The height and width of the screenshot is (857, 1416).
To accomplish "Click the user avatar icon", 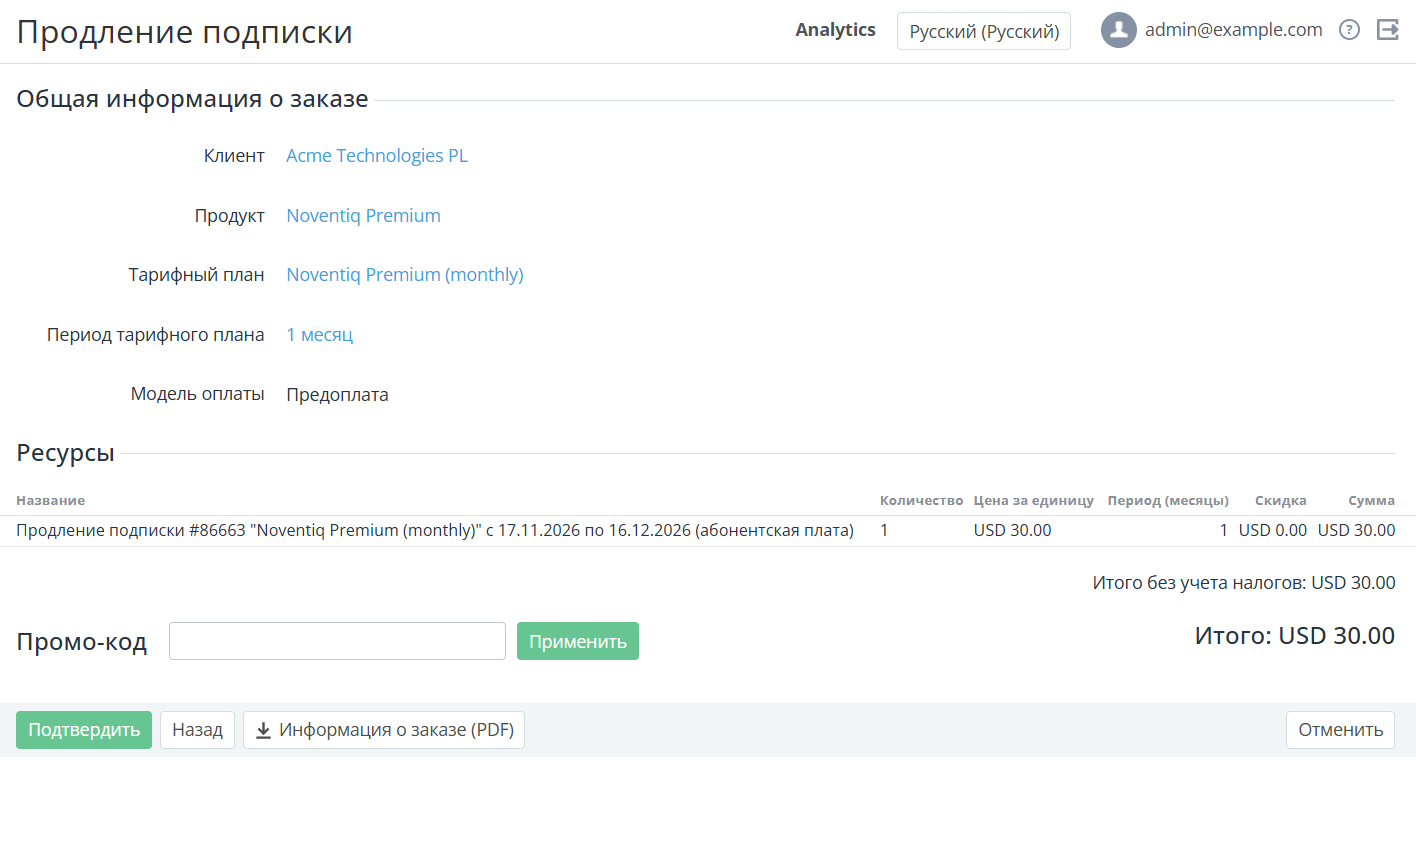I will pos(1118,30).
